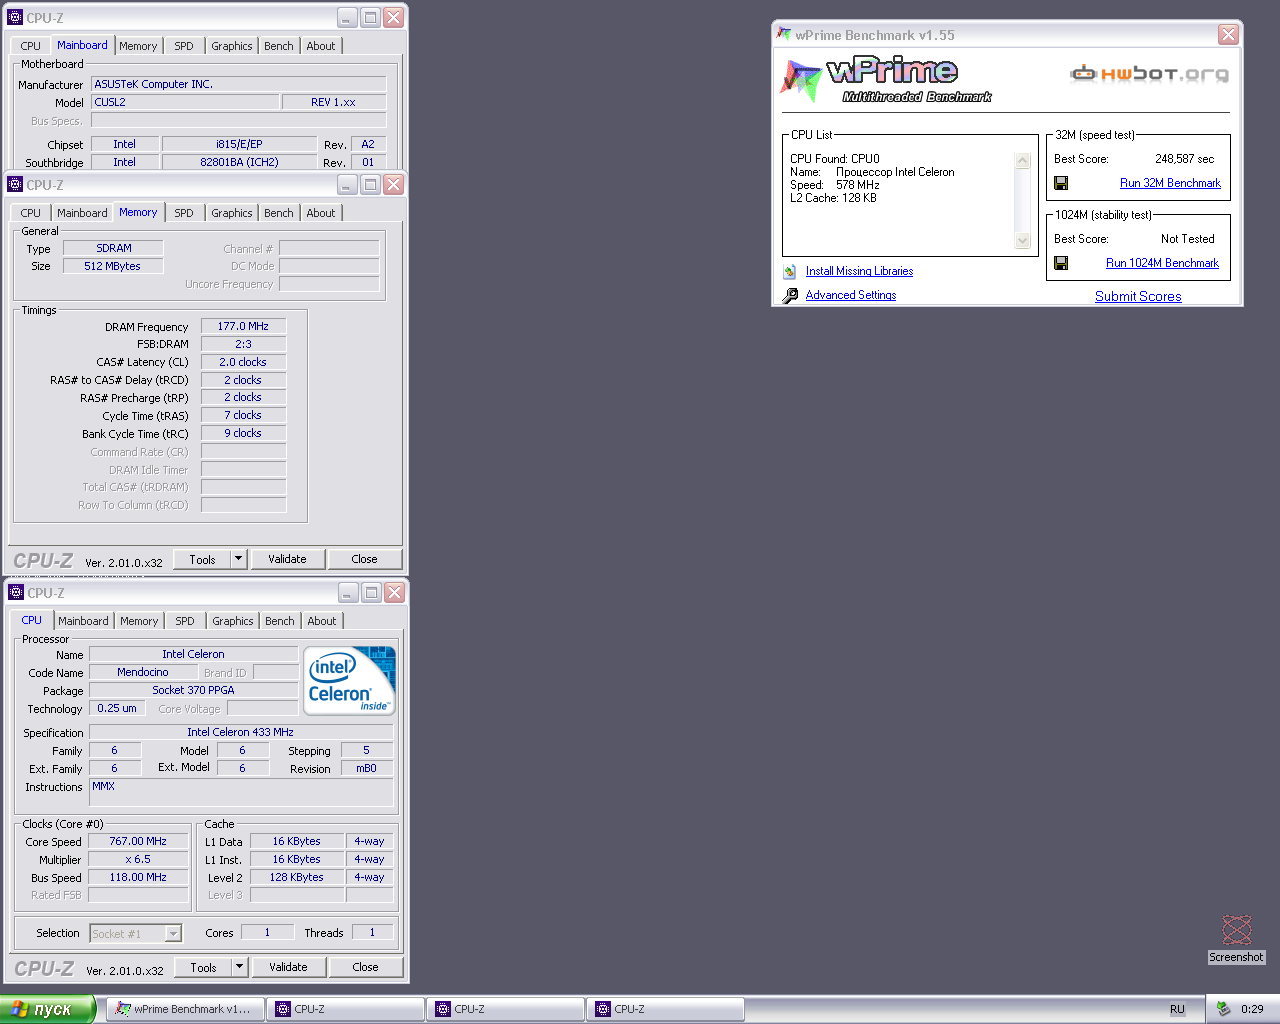Open the Windows пуск start button
1280x1024 pixels.
[x=47, y=1009]
